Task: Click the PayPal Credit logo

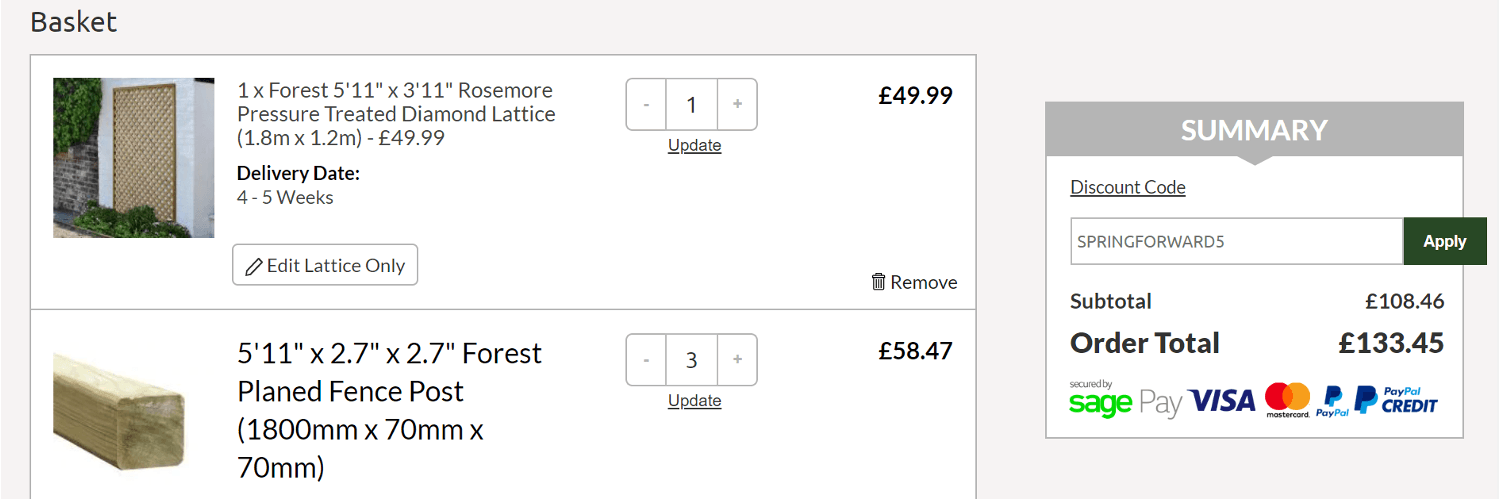Action: pos(1396,400)
